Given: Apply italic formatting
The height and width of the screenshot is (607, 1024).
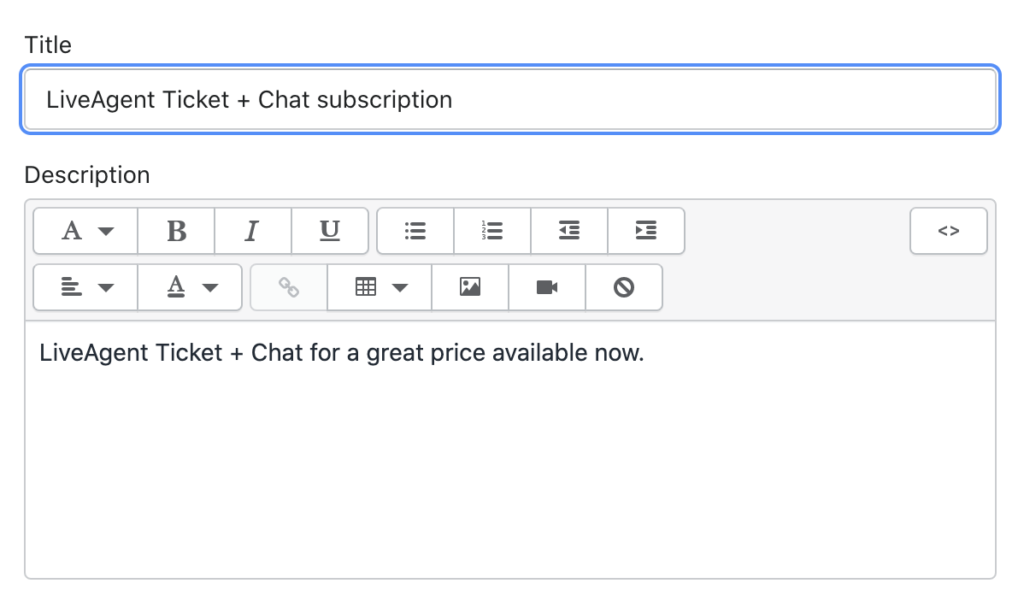Looking at the screenshot, I should coord(252,231).
